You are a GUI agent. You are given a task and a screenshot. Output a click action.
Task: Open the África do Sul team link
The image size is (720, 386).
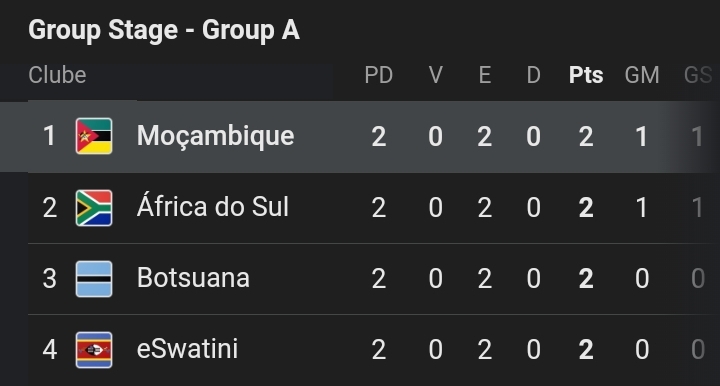point(213,205)
